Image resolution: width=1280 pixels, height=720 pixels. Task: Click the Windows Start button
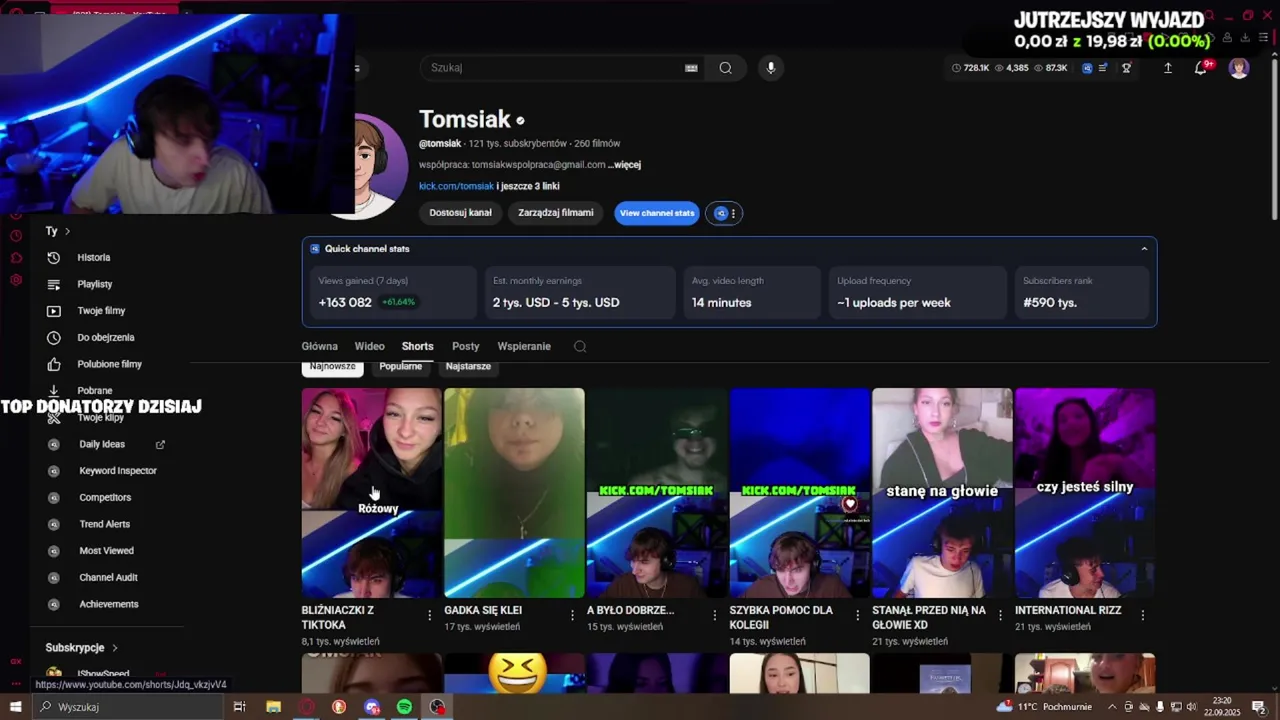[15, 707]
